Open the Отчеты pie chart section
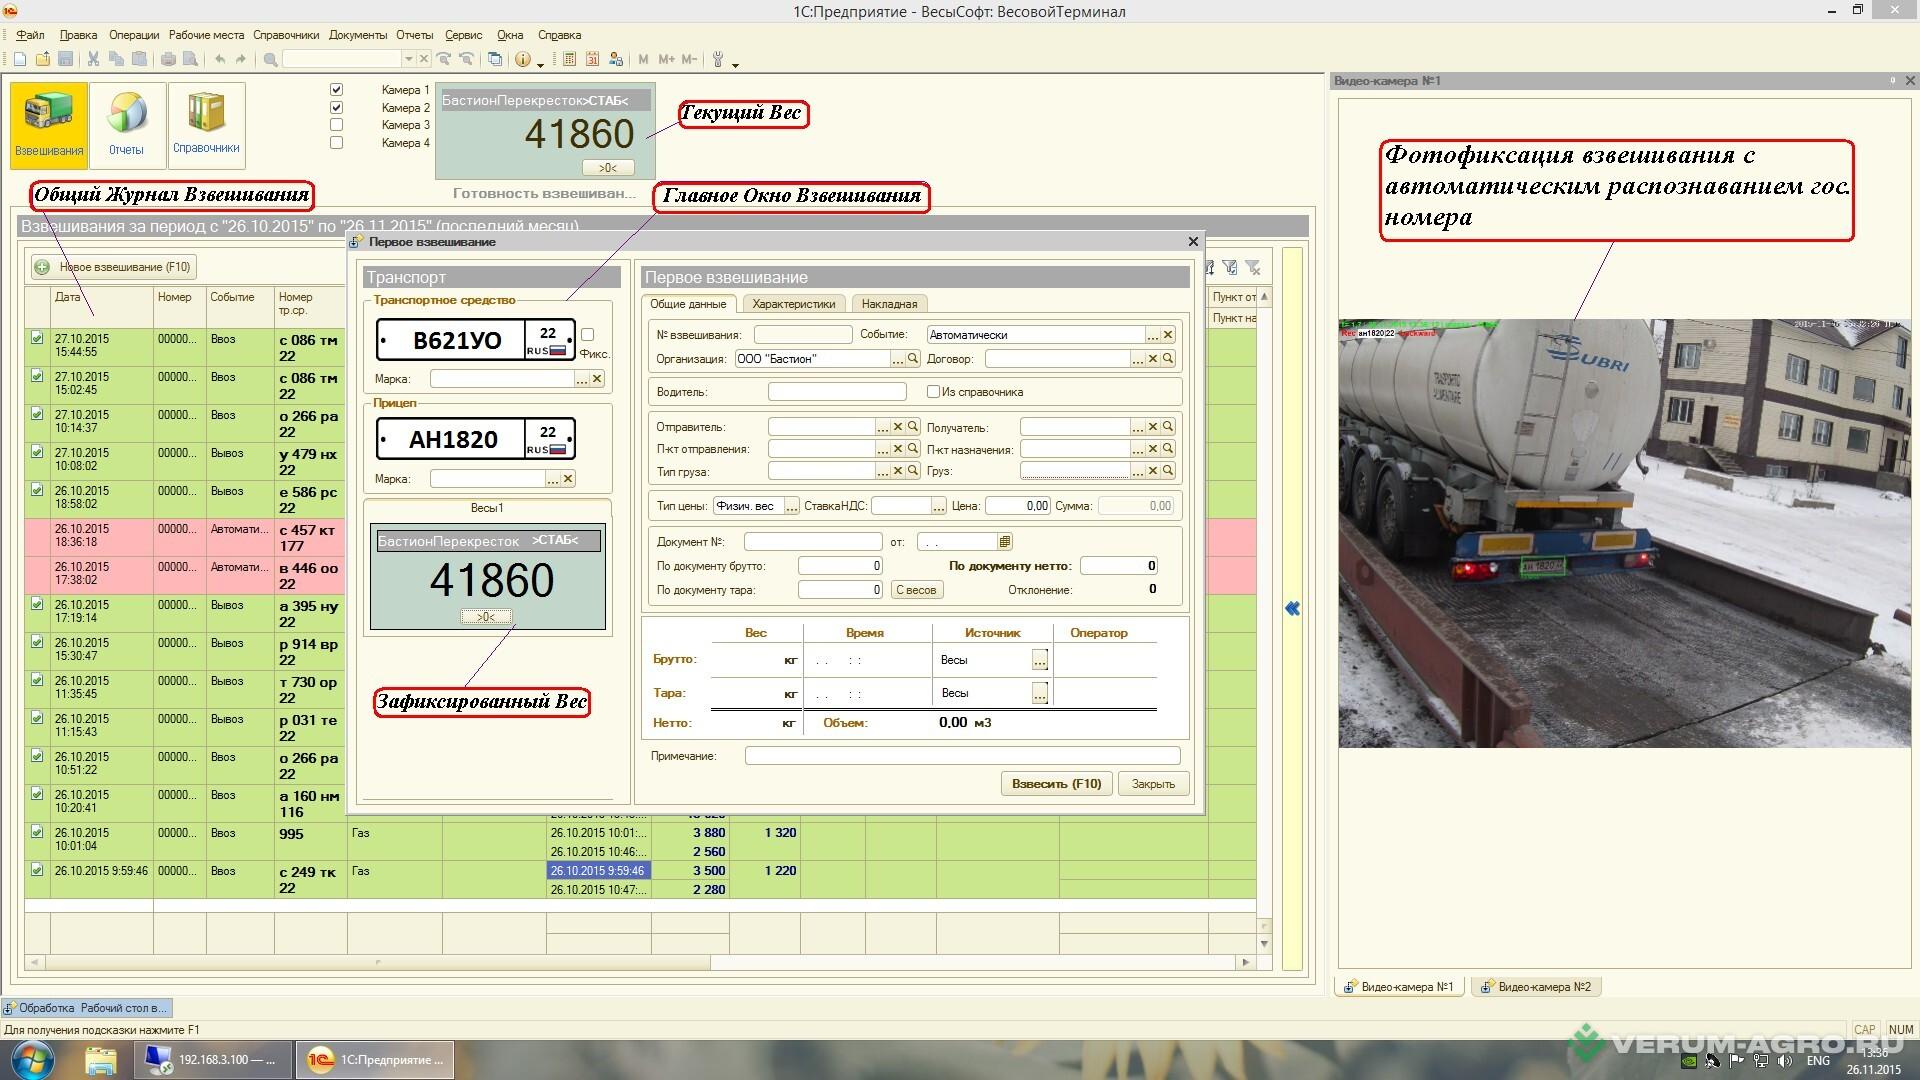1920x1080 pixels. coord(127,125)
